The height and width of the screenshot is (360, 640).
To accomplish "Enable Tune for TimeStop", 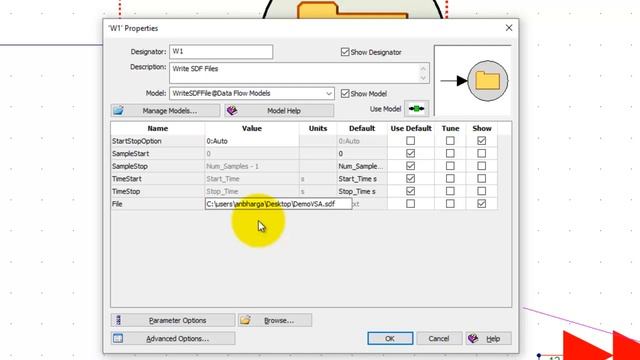I will pos(450,191).
